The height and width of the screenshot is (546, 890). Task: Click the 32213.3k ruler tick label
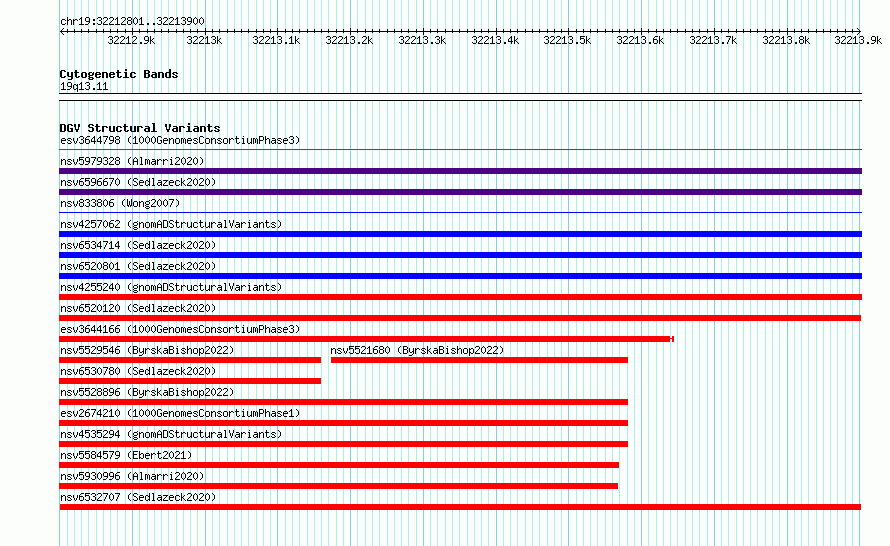(x=422, y=40)
